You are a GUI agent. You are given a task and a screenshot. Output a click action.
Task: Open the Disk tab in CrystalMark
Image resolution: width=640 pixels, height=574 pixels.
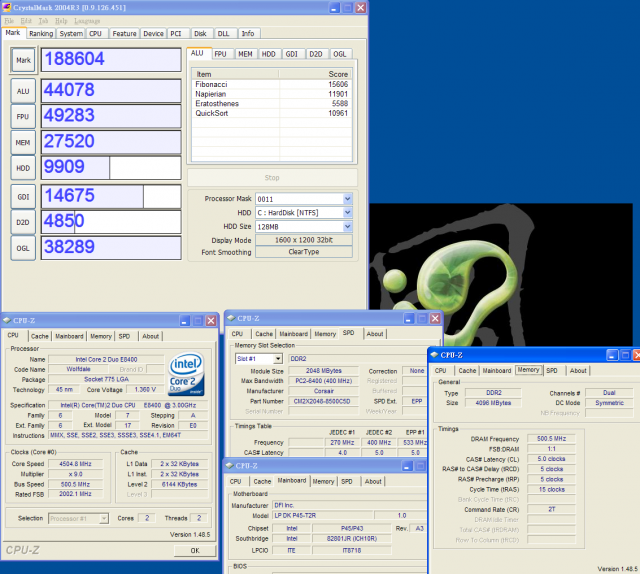pos(200,33)
